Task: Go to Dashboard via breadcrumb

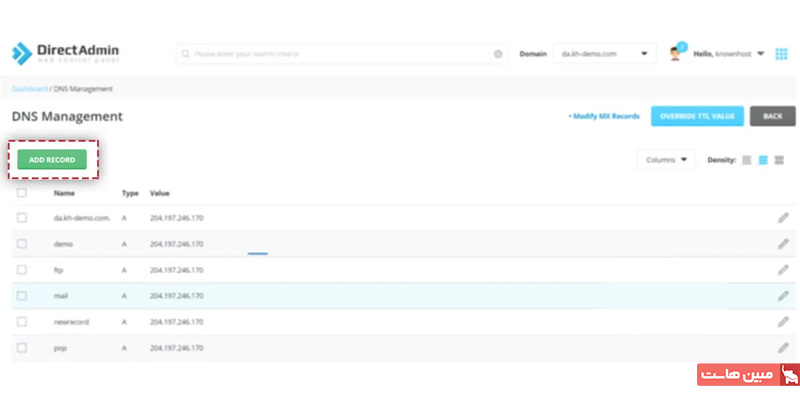Action: (29, 89)
